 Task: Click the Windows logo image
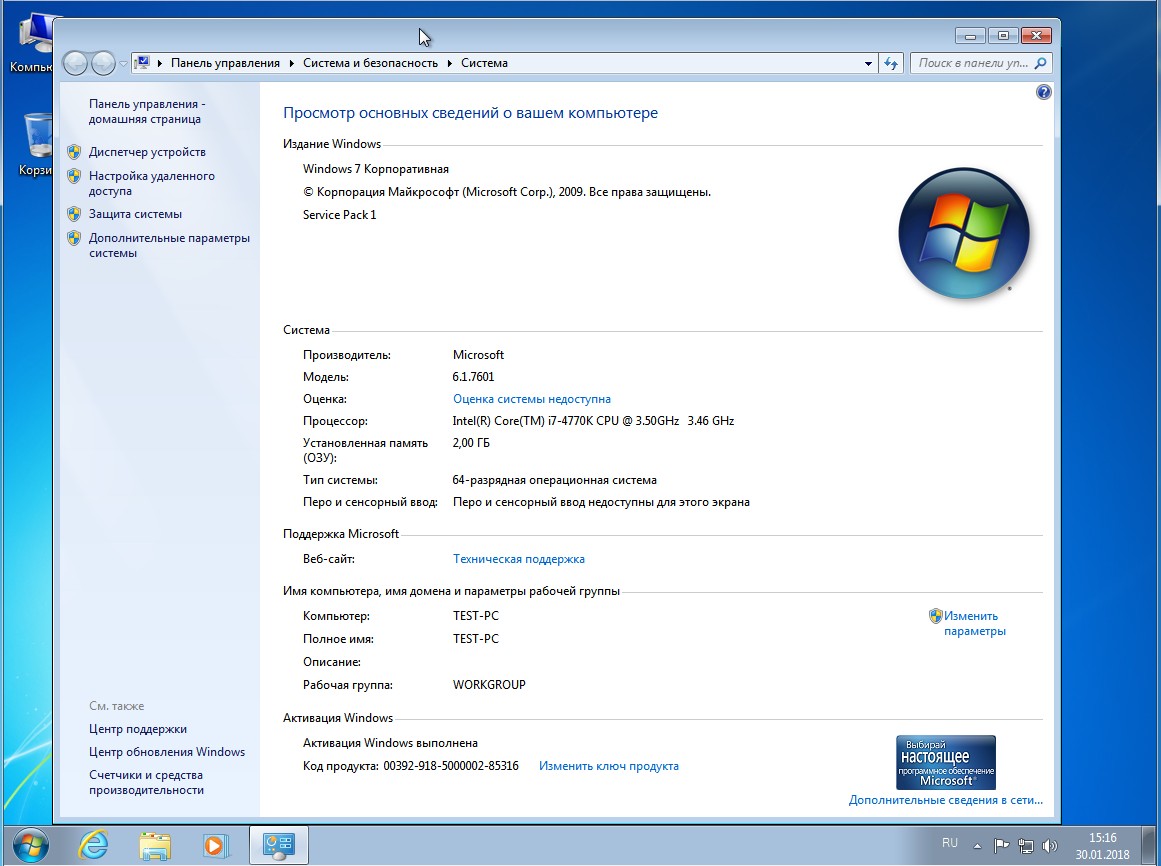pos(963,232)
